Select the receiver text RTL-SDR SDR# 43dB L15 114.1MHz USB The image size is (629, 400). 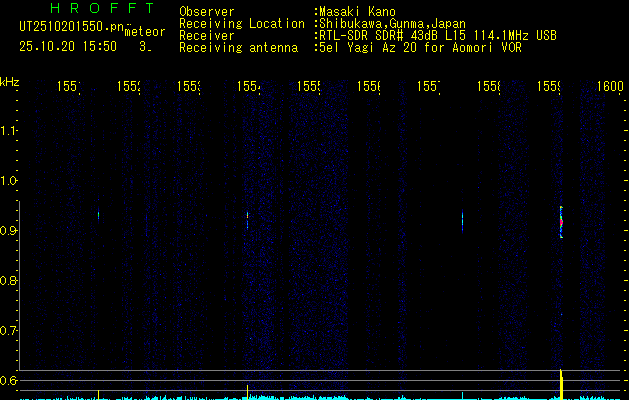pyautogui.click(x=438, y=36)
